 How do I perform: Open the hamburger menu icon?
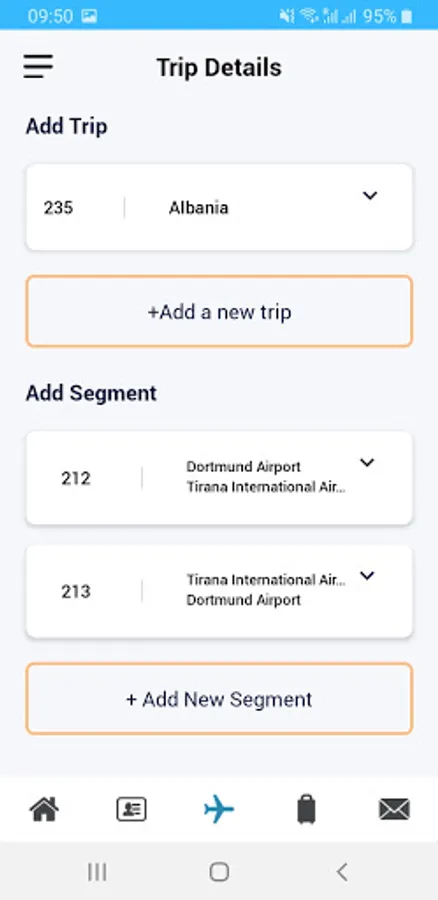38,67
